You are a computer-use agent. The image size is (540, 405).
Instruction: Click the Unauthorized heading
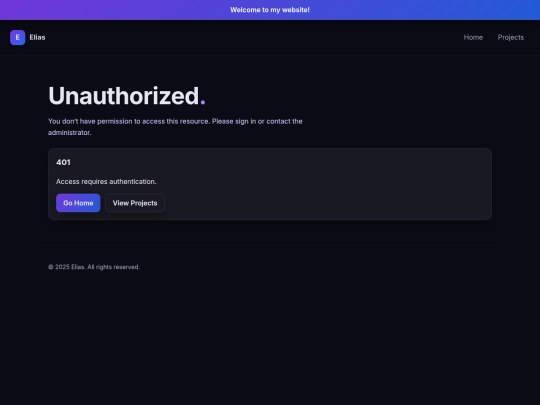click(127, 96)
